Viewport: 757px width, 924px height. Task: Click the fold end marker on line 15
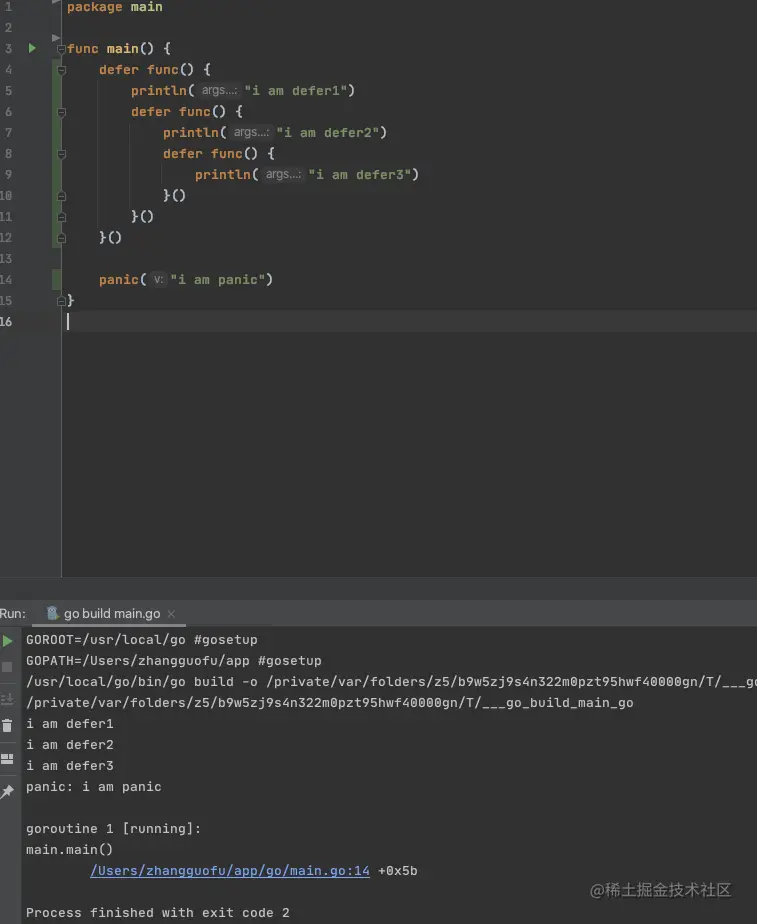(61, 301)
